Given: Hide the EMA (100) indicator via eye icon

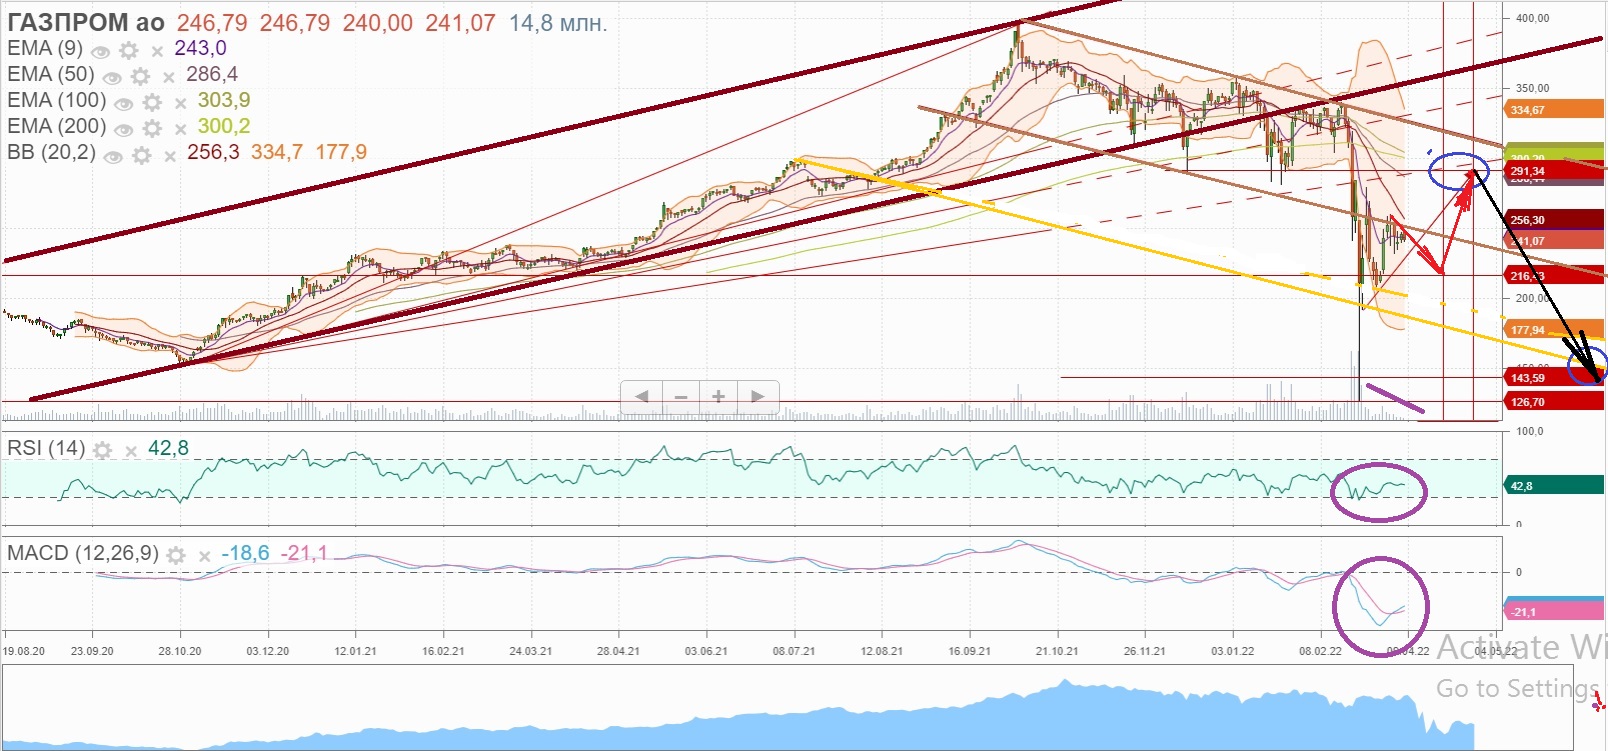Looking at the screenshot, I should [x=124, y=103].
